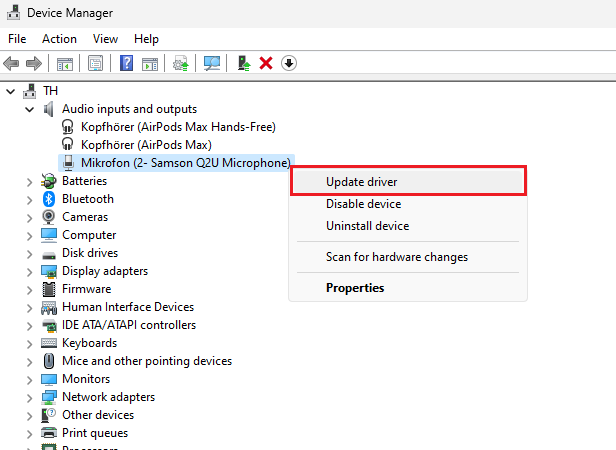Expand the Bluetooth category

pyautogui.click(x=29, y=199)
